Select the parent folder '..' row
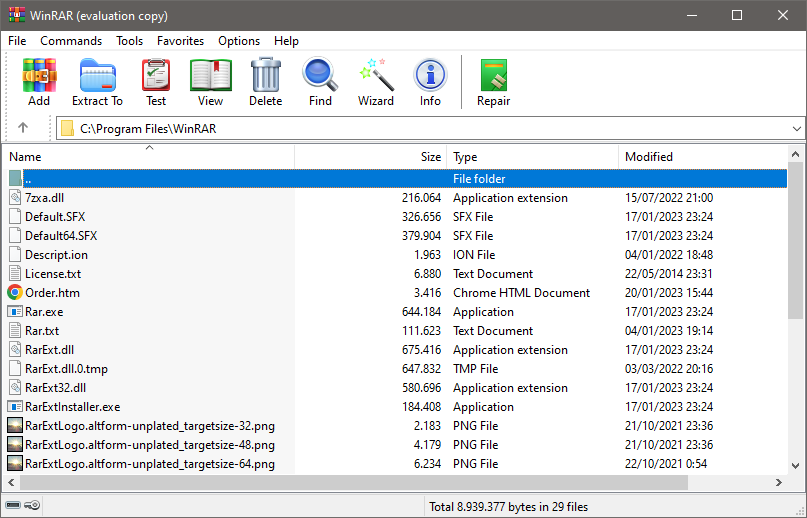The height and width of the screenshot is (518, 807). pyautogui.click(x=395, y=179)
